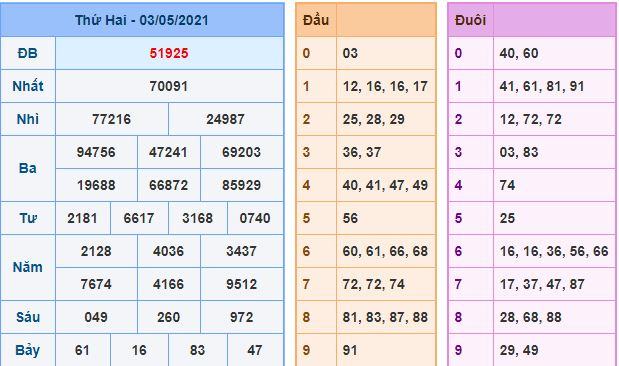This screenshot has height=366, width=619.
Task: Select Đuôi row 6 values 16, 16, 36, 56, 66
Action: (554, 251)
